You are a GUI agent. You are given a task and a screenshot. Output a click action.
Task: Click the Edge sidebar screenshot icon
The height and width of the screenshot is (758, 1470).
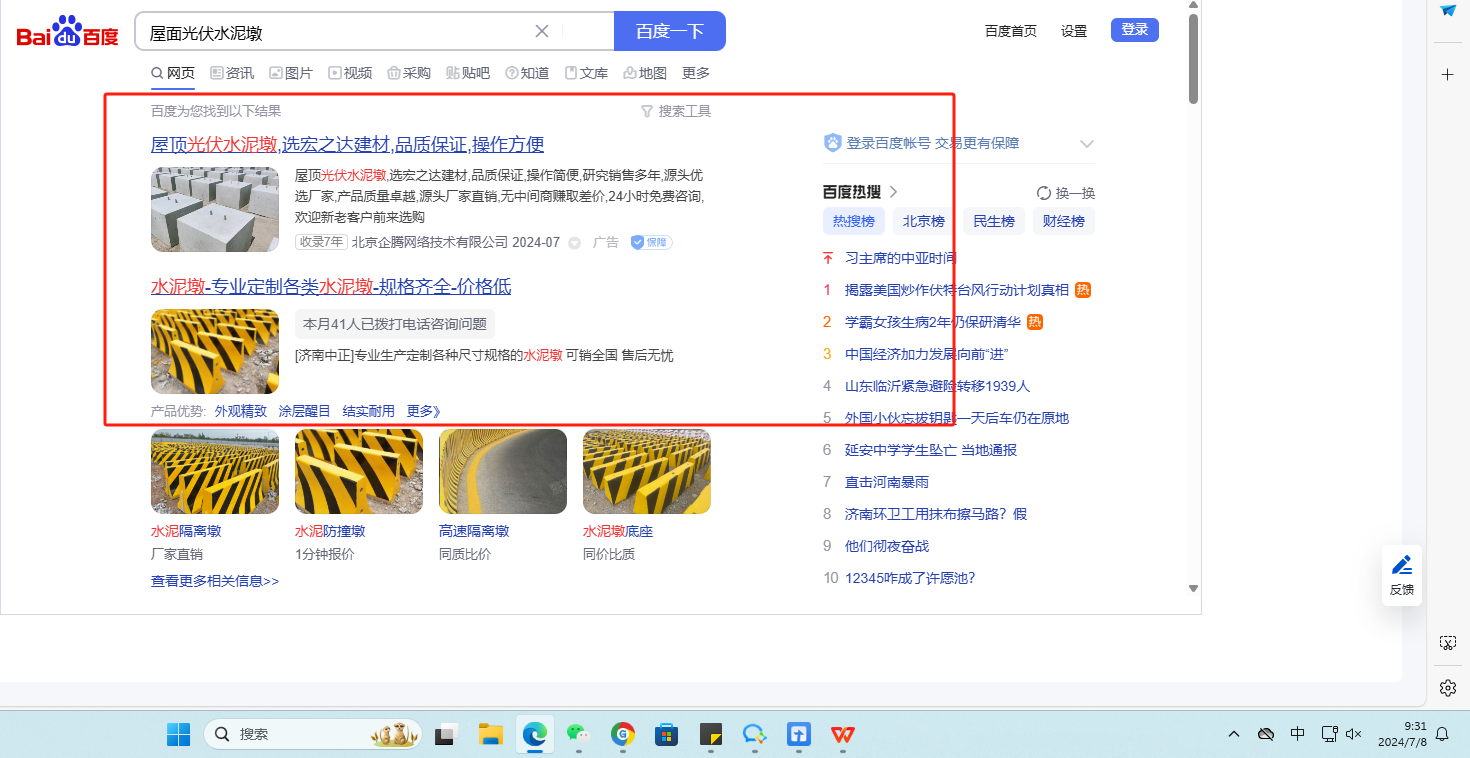click(1447, 642)
